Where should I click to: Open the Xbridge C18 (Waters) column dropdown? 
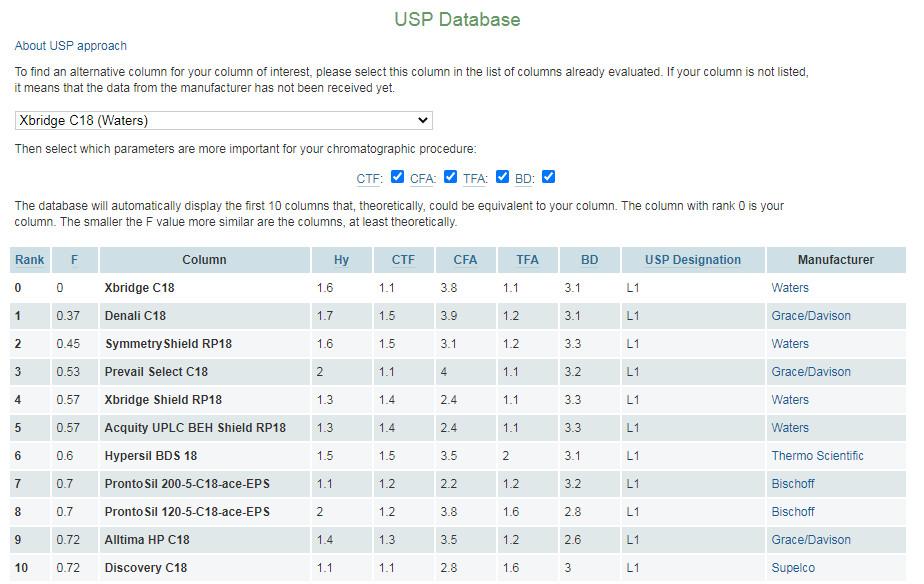(x=223, y=121)
